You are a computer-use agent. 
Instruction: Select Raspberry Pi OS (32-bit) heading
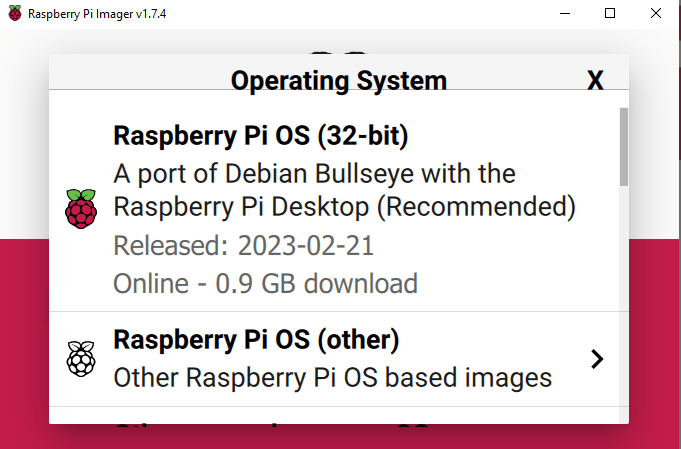(x=261, y=135)
